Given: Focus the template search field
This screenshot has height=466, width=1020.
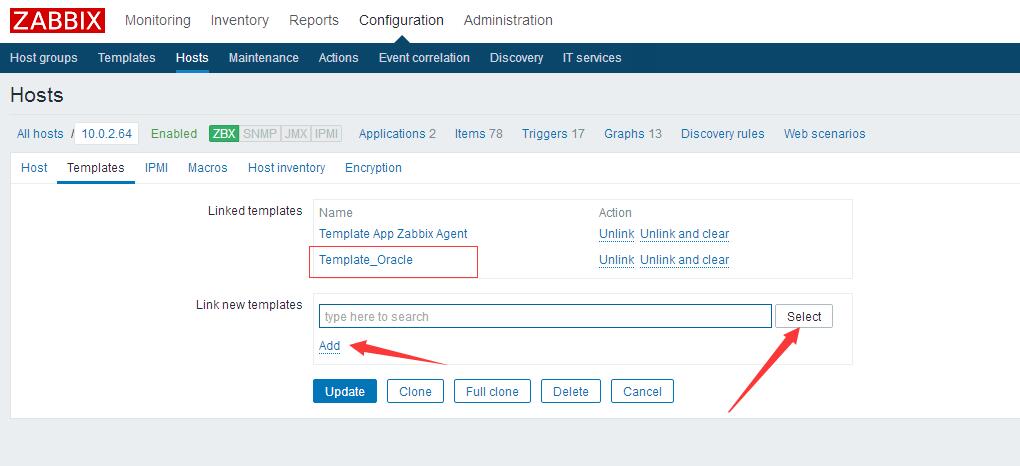Looking at the screenshot, I should (545, 316).
